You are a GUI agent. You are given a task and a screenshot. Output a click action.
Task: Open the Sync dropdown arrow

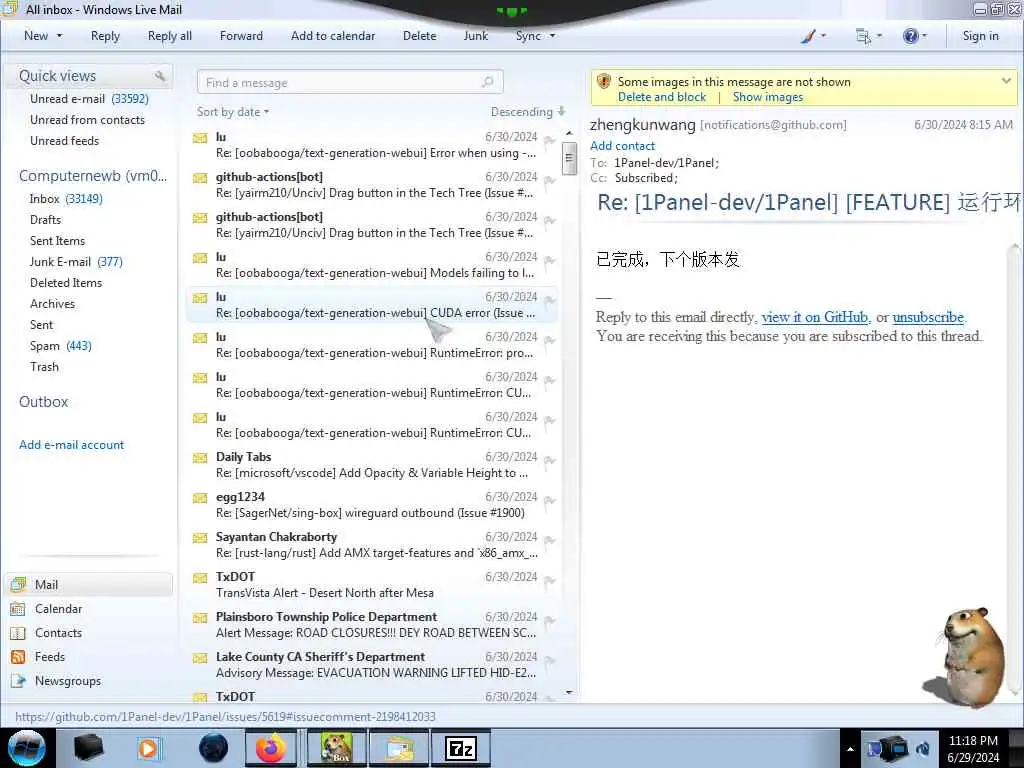click(552, 36)
